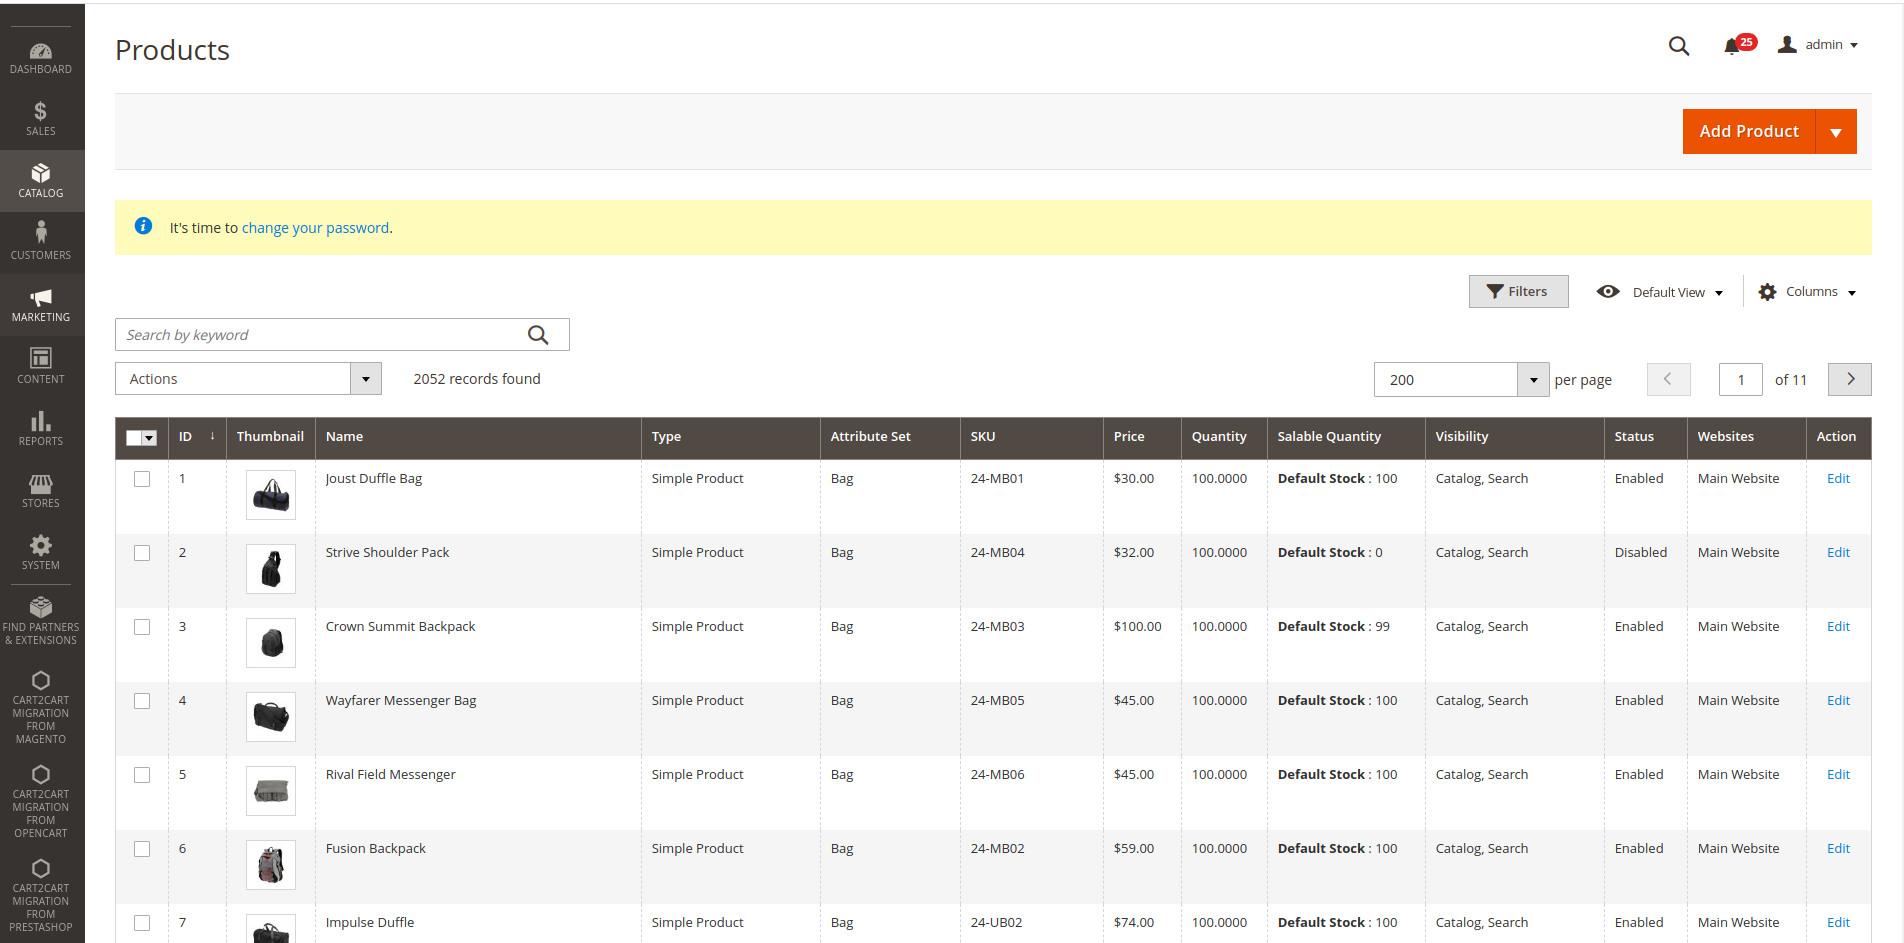
Task: Open the Content layout icon menu
Action: click(x=41, y=367)
